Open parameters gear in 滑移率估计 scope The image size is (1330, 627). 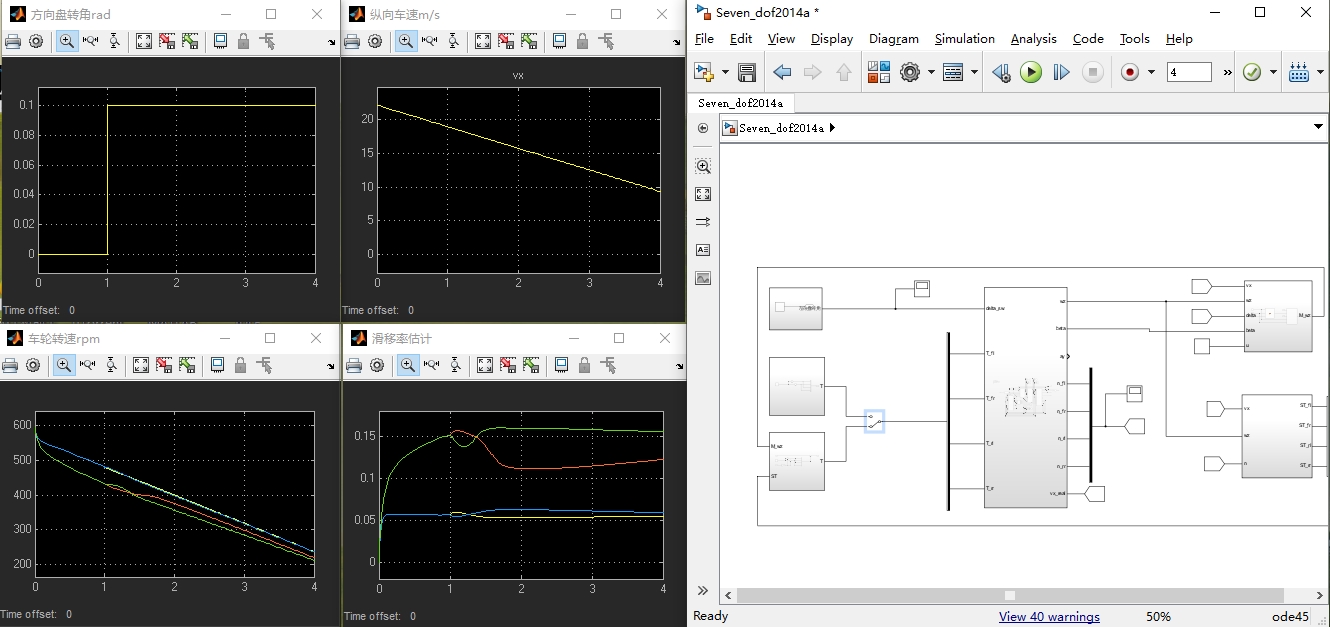[377, 365]
